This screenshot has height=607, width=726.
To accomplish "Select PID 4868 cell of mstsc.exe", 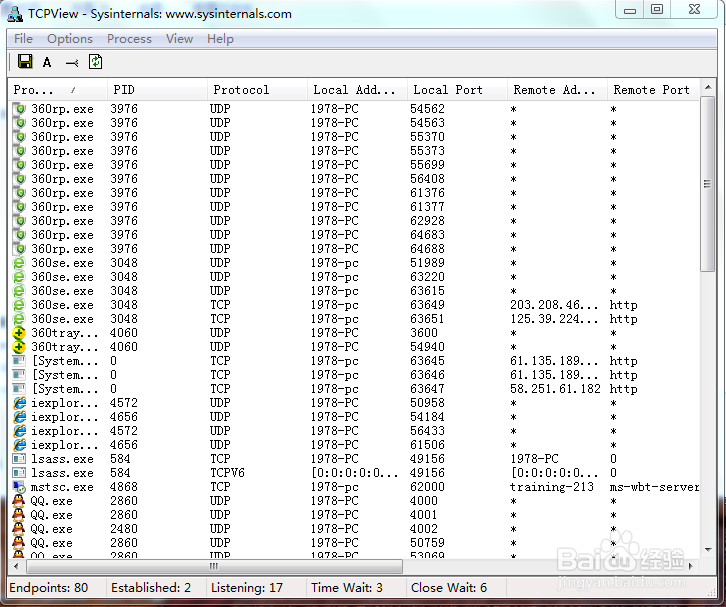I will pyautogui.click(x=124, y=487).
